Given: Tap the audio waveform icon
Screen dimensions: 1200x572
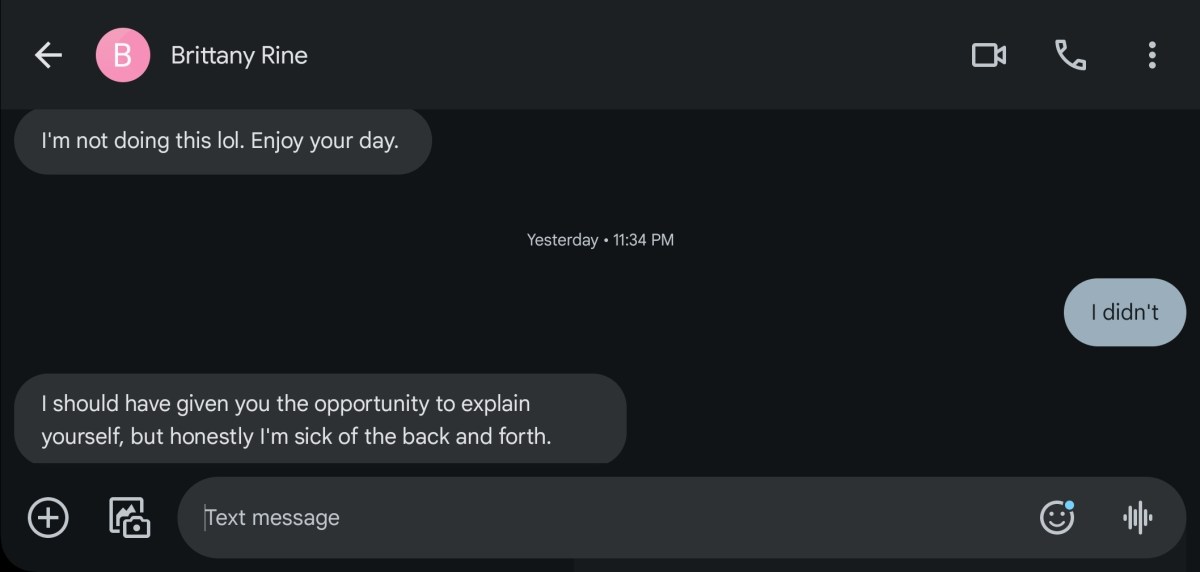Looking at the screenshot, I should [1137, 518].
